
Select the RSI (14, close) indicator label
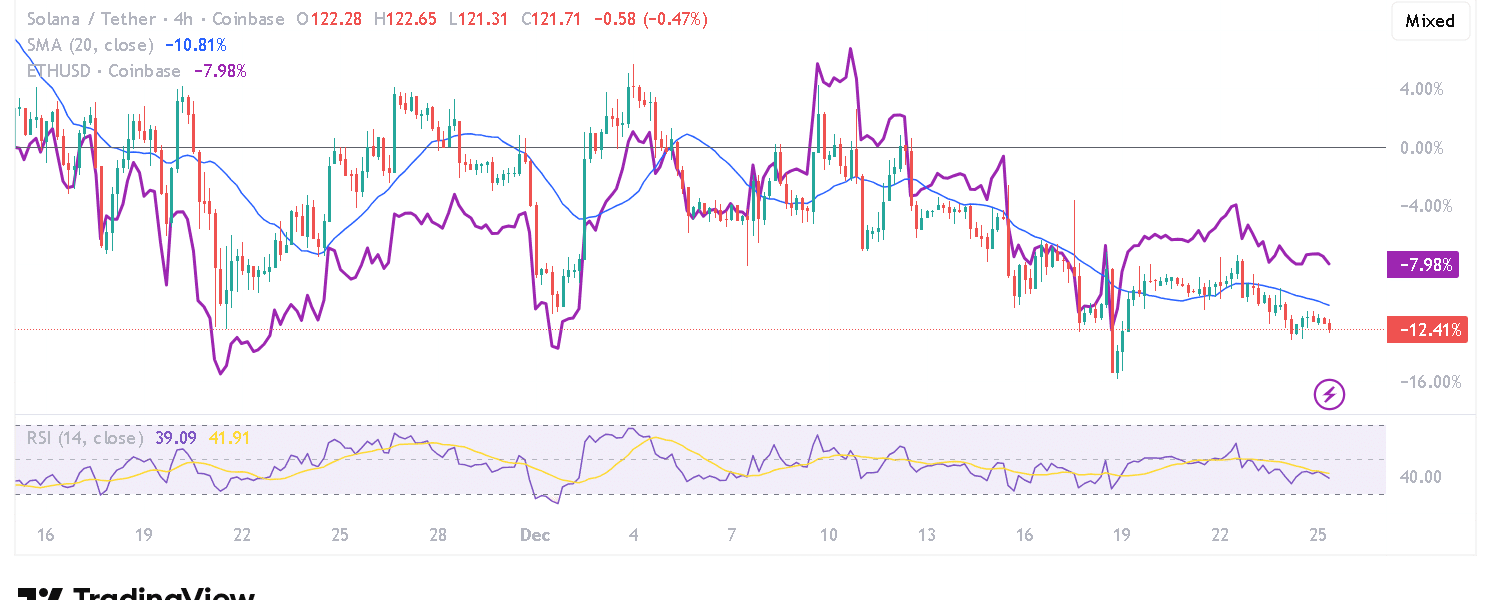[86, 438]
